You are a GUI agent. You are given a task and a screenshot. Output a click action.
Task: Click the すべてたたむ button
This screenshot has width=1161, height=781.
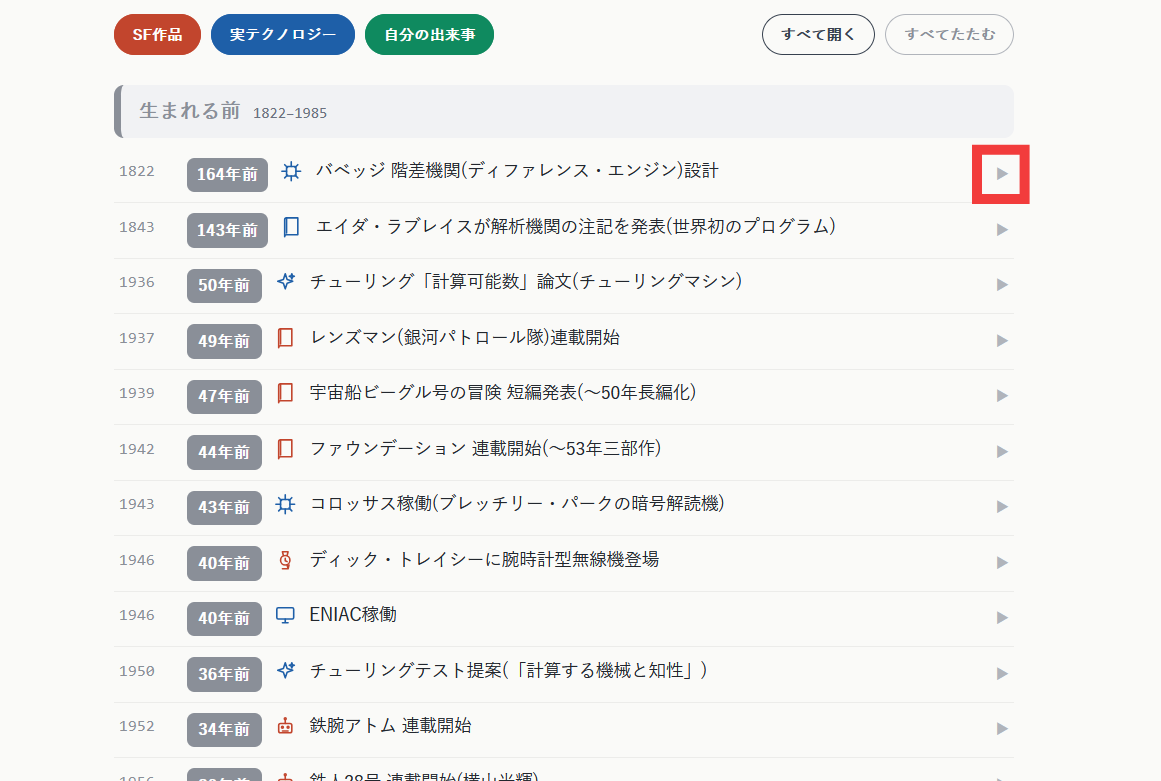pos(949,34)
